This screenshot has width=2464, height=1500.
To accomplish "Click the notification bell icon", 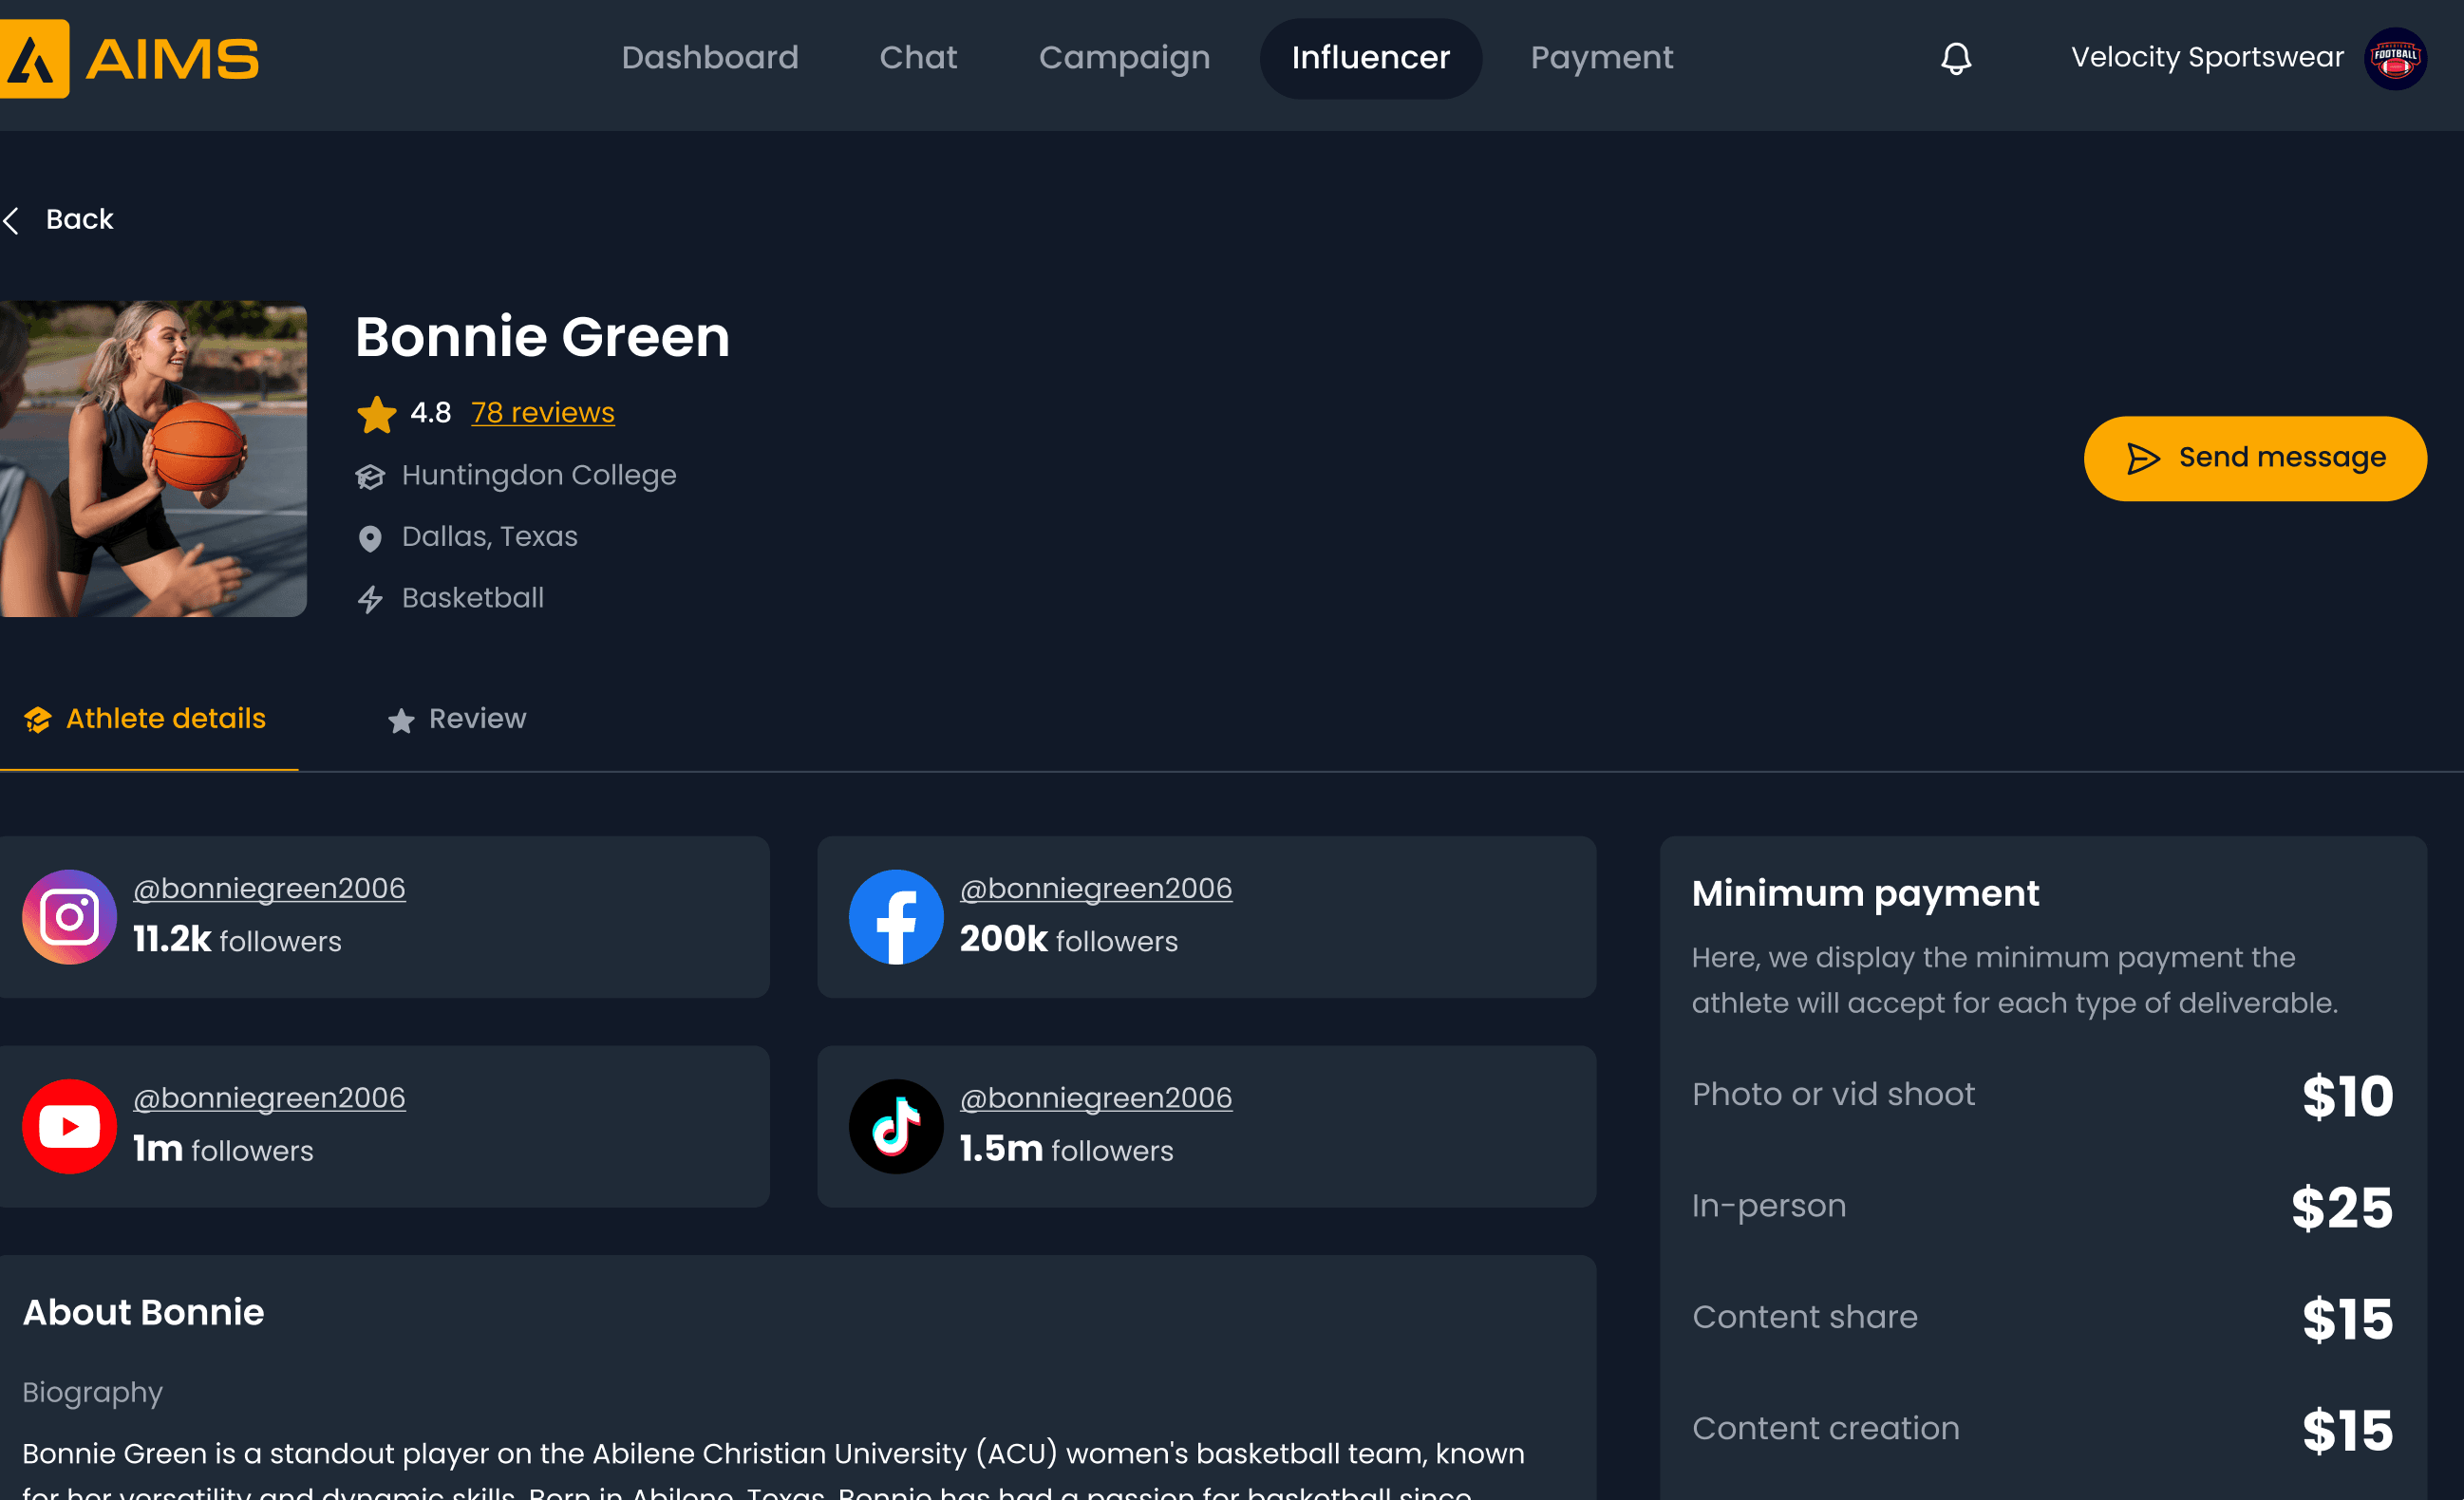I will (1956, 58).
